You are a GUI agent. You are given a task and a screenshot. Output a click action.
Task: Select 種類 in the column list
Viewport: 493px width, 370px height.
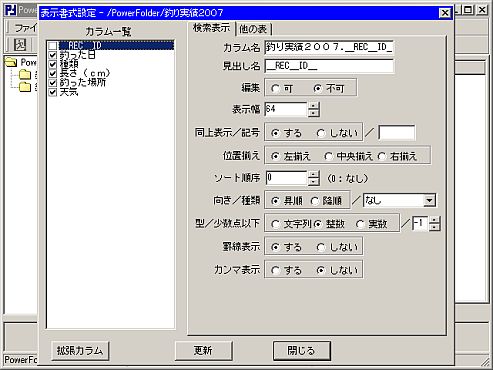tap(69, 64)
